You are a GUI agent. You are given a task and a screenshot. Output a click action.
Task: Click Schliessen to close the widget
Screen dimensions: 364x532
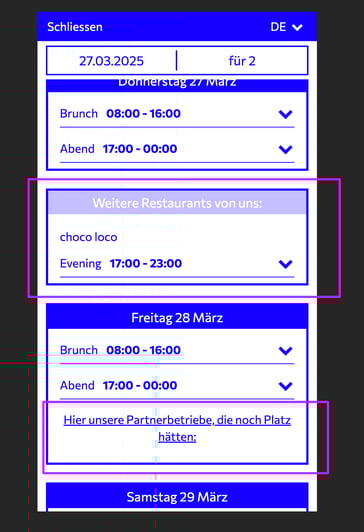pyautogui.click(x=75, y=27)
